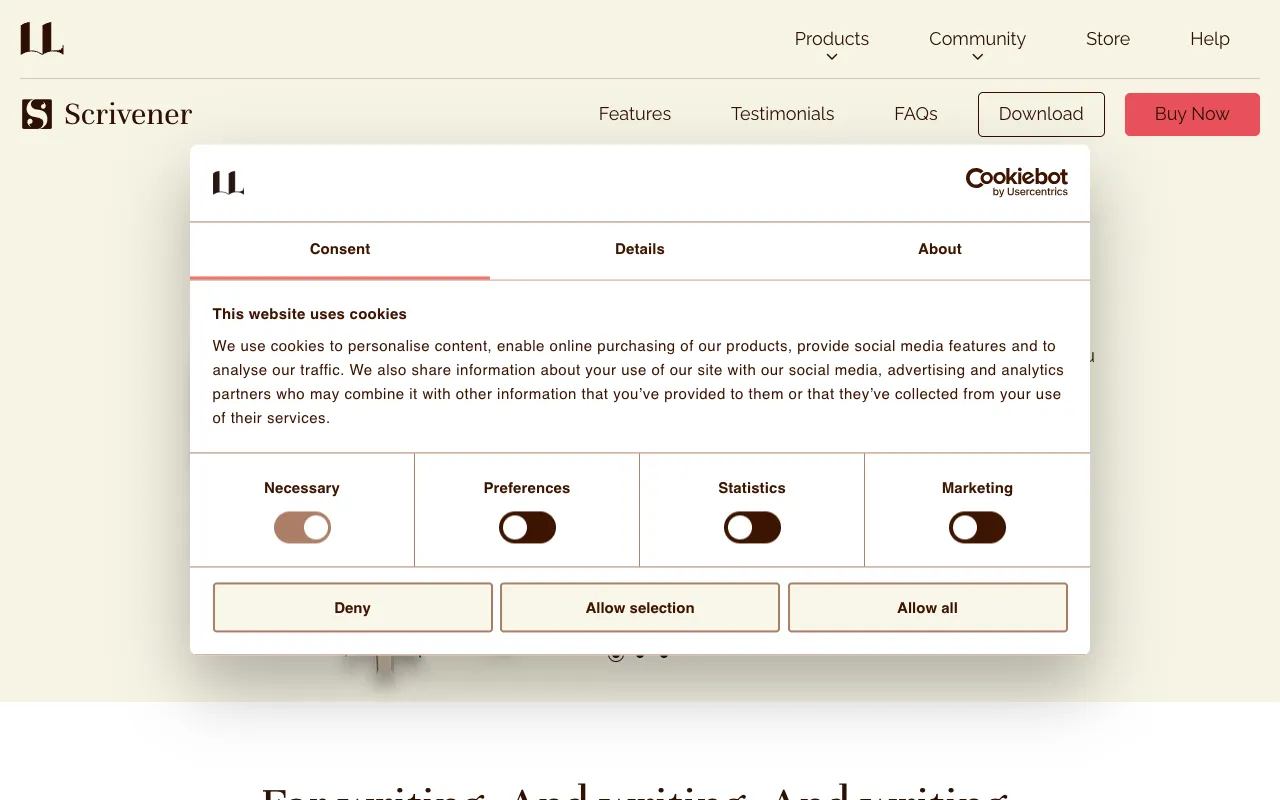The width and height of the screenshot is (1280, 800).
Task: Click the Buy Now button
Action: click(1191, 113)
